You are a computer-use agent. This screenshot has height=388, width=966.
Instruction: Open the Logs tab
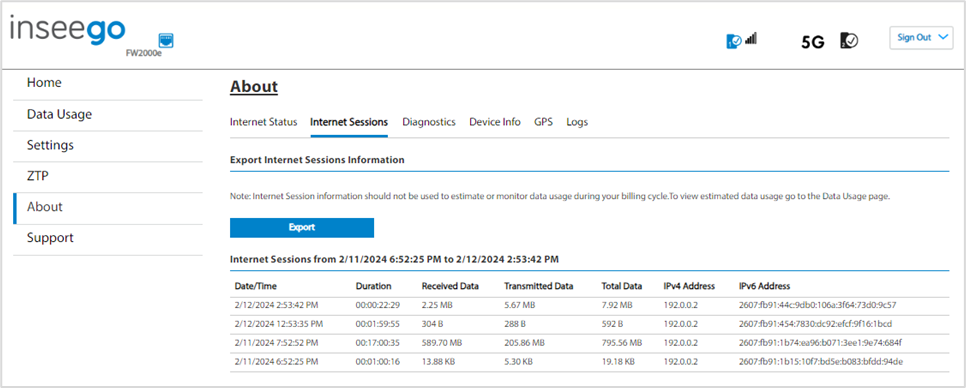[577, 122]
